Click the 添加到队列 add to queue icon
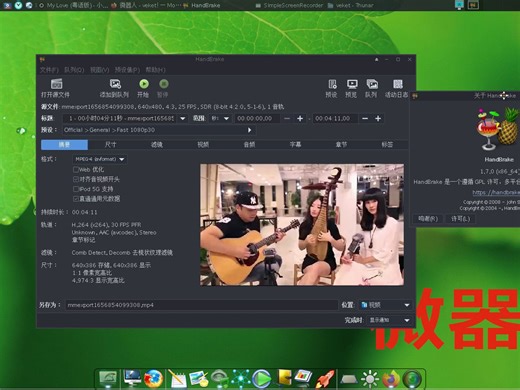520x390 pixels. [115, 84]
